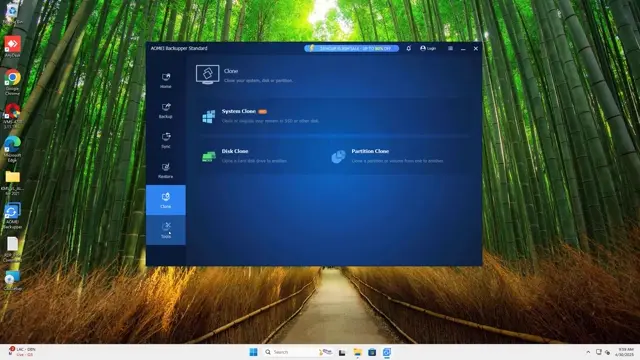The width and height of the screenshot is (640, 360).
Task: Click the pie-chart Partition Clone icon
Action: [338, 156]
